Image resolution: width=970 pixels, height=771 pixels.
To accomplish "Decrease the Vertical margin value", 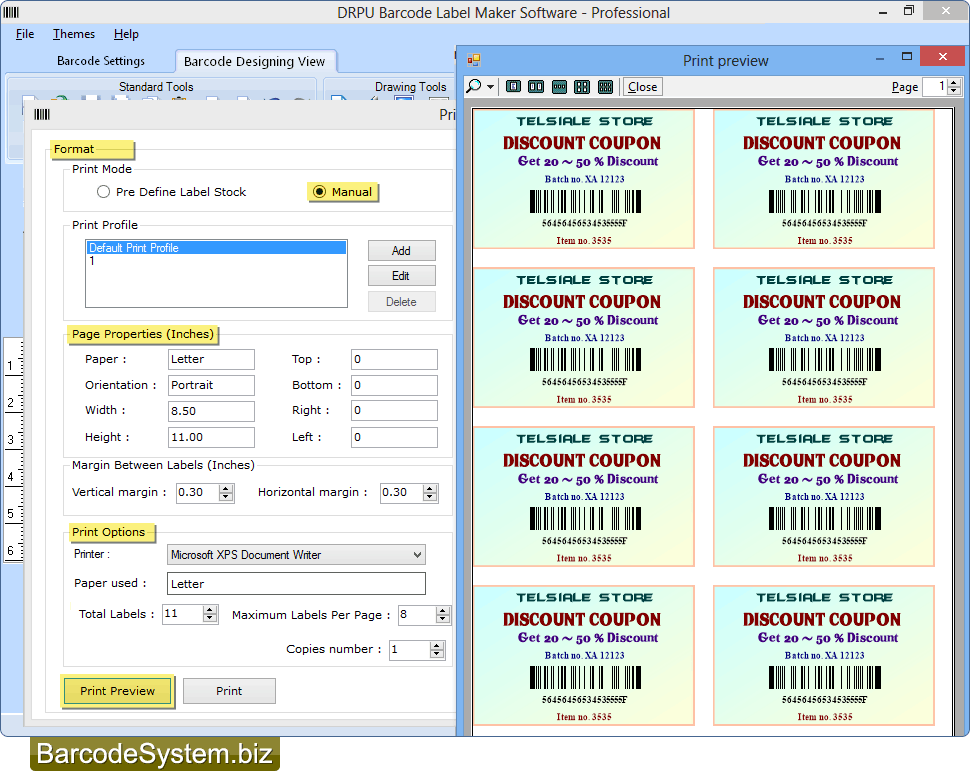I will click(x=226, y=497).
